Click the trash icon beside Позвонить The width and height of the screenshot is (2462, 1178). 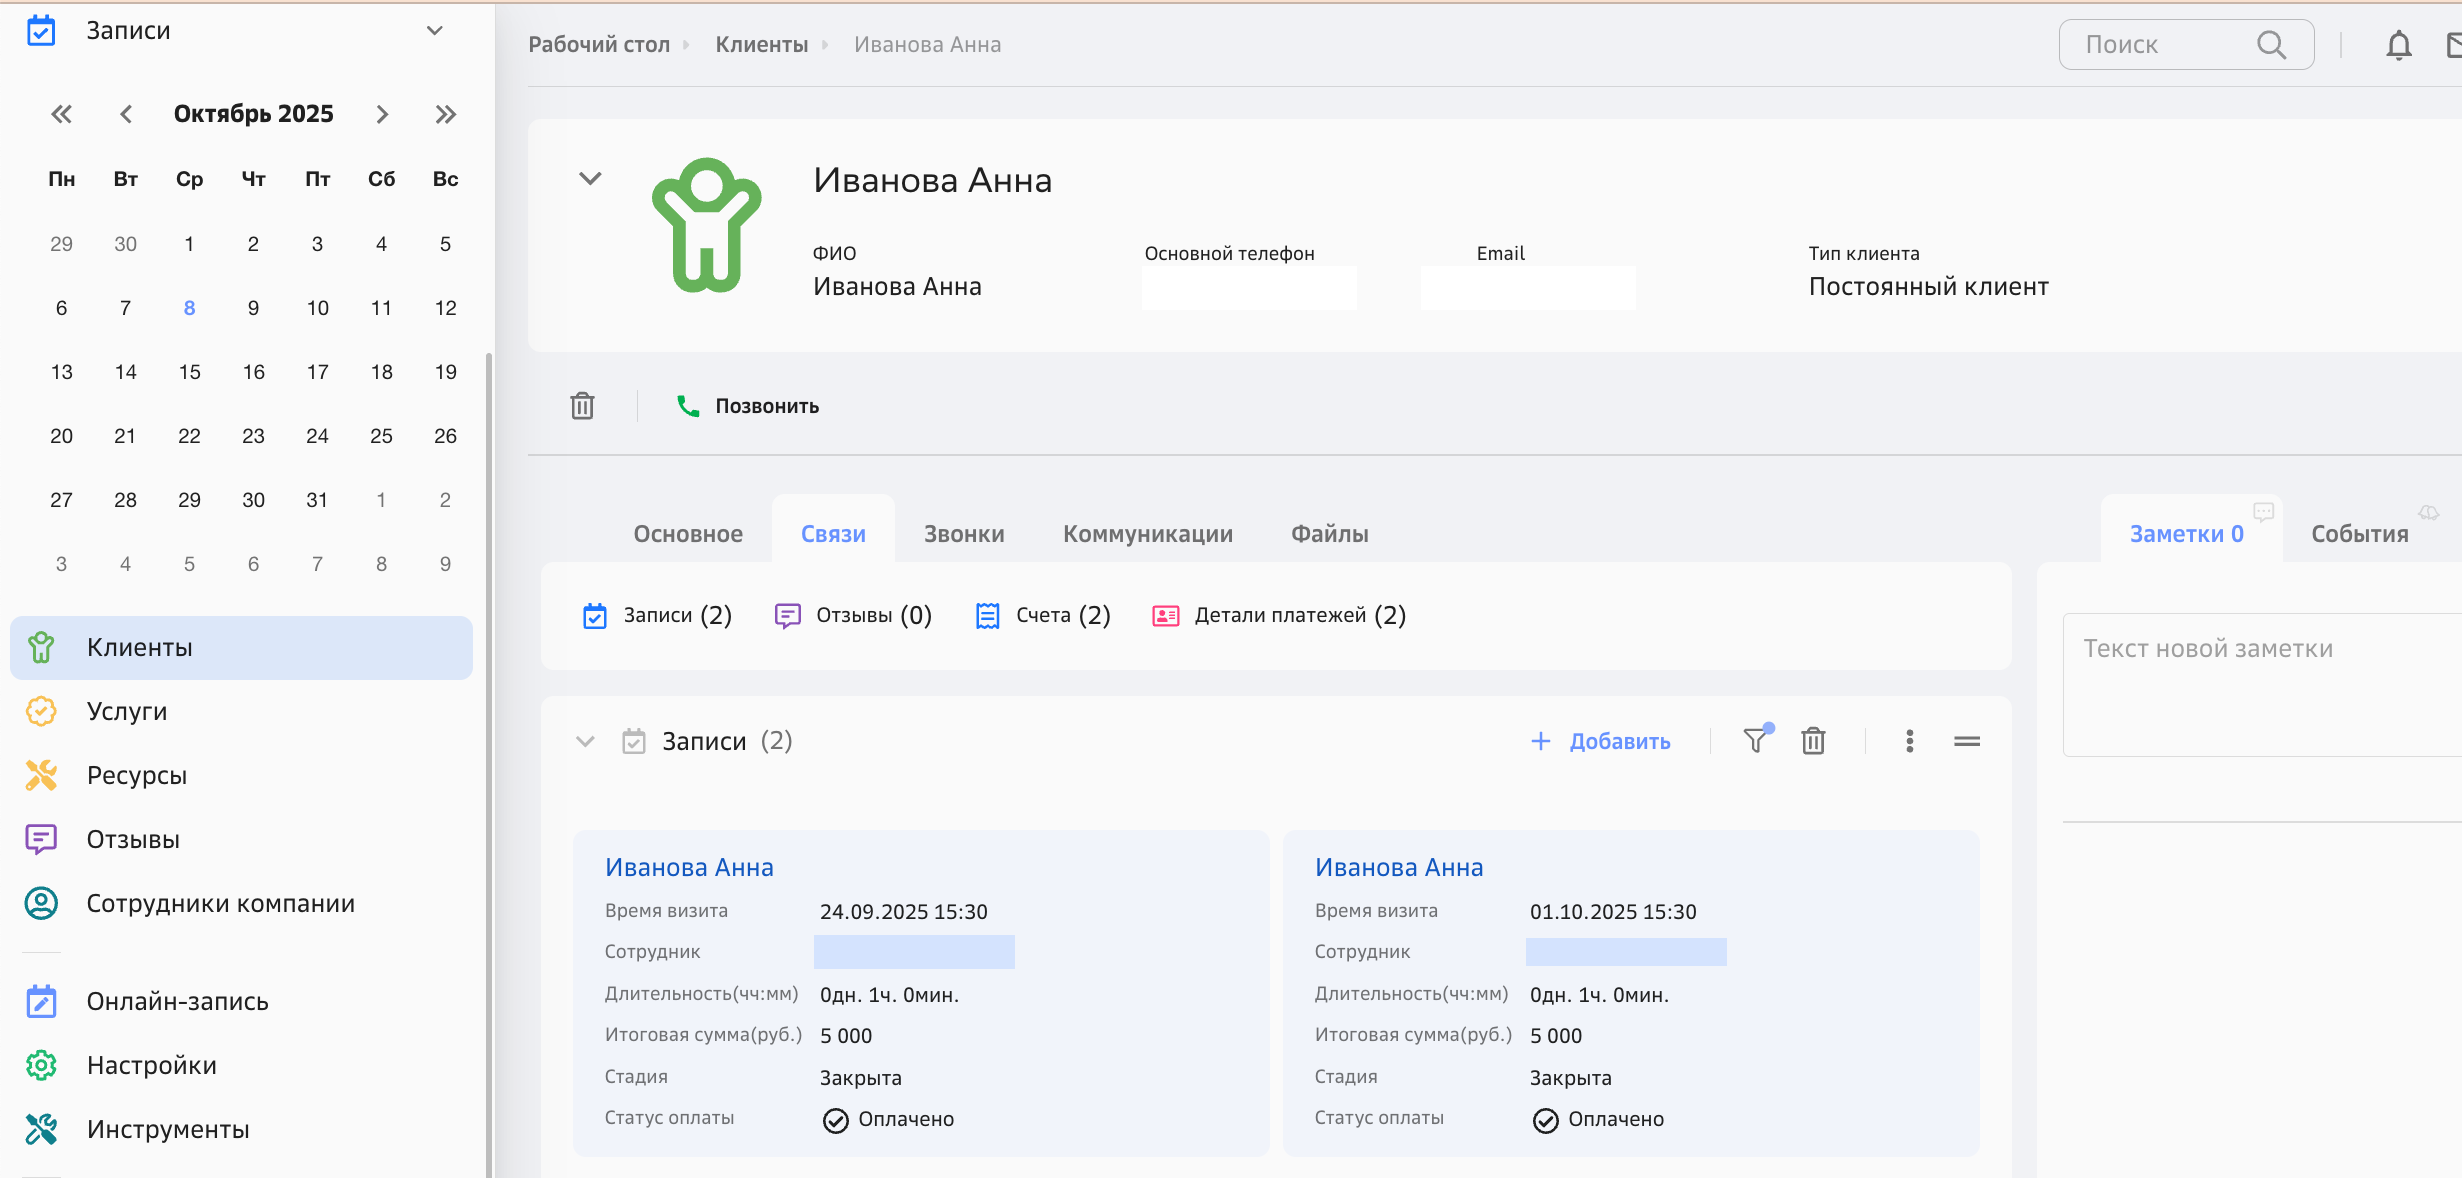tap(582, 406)
